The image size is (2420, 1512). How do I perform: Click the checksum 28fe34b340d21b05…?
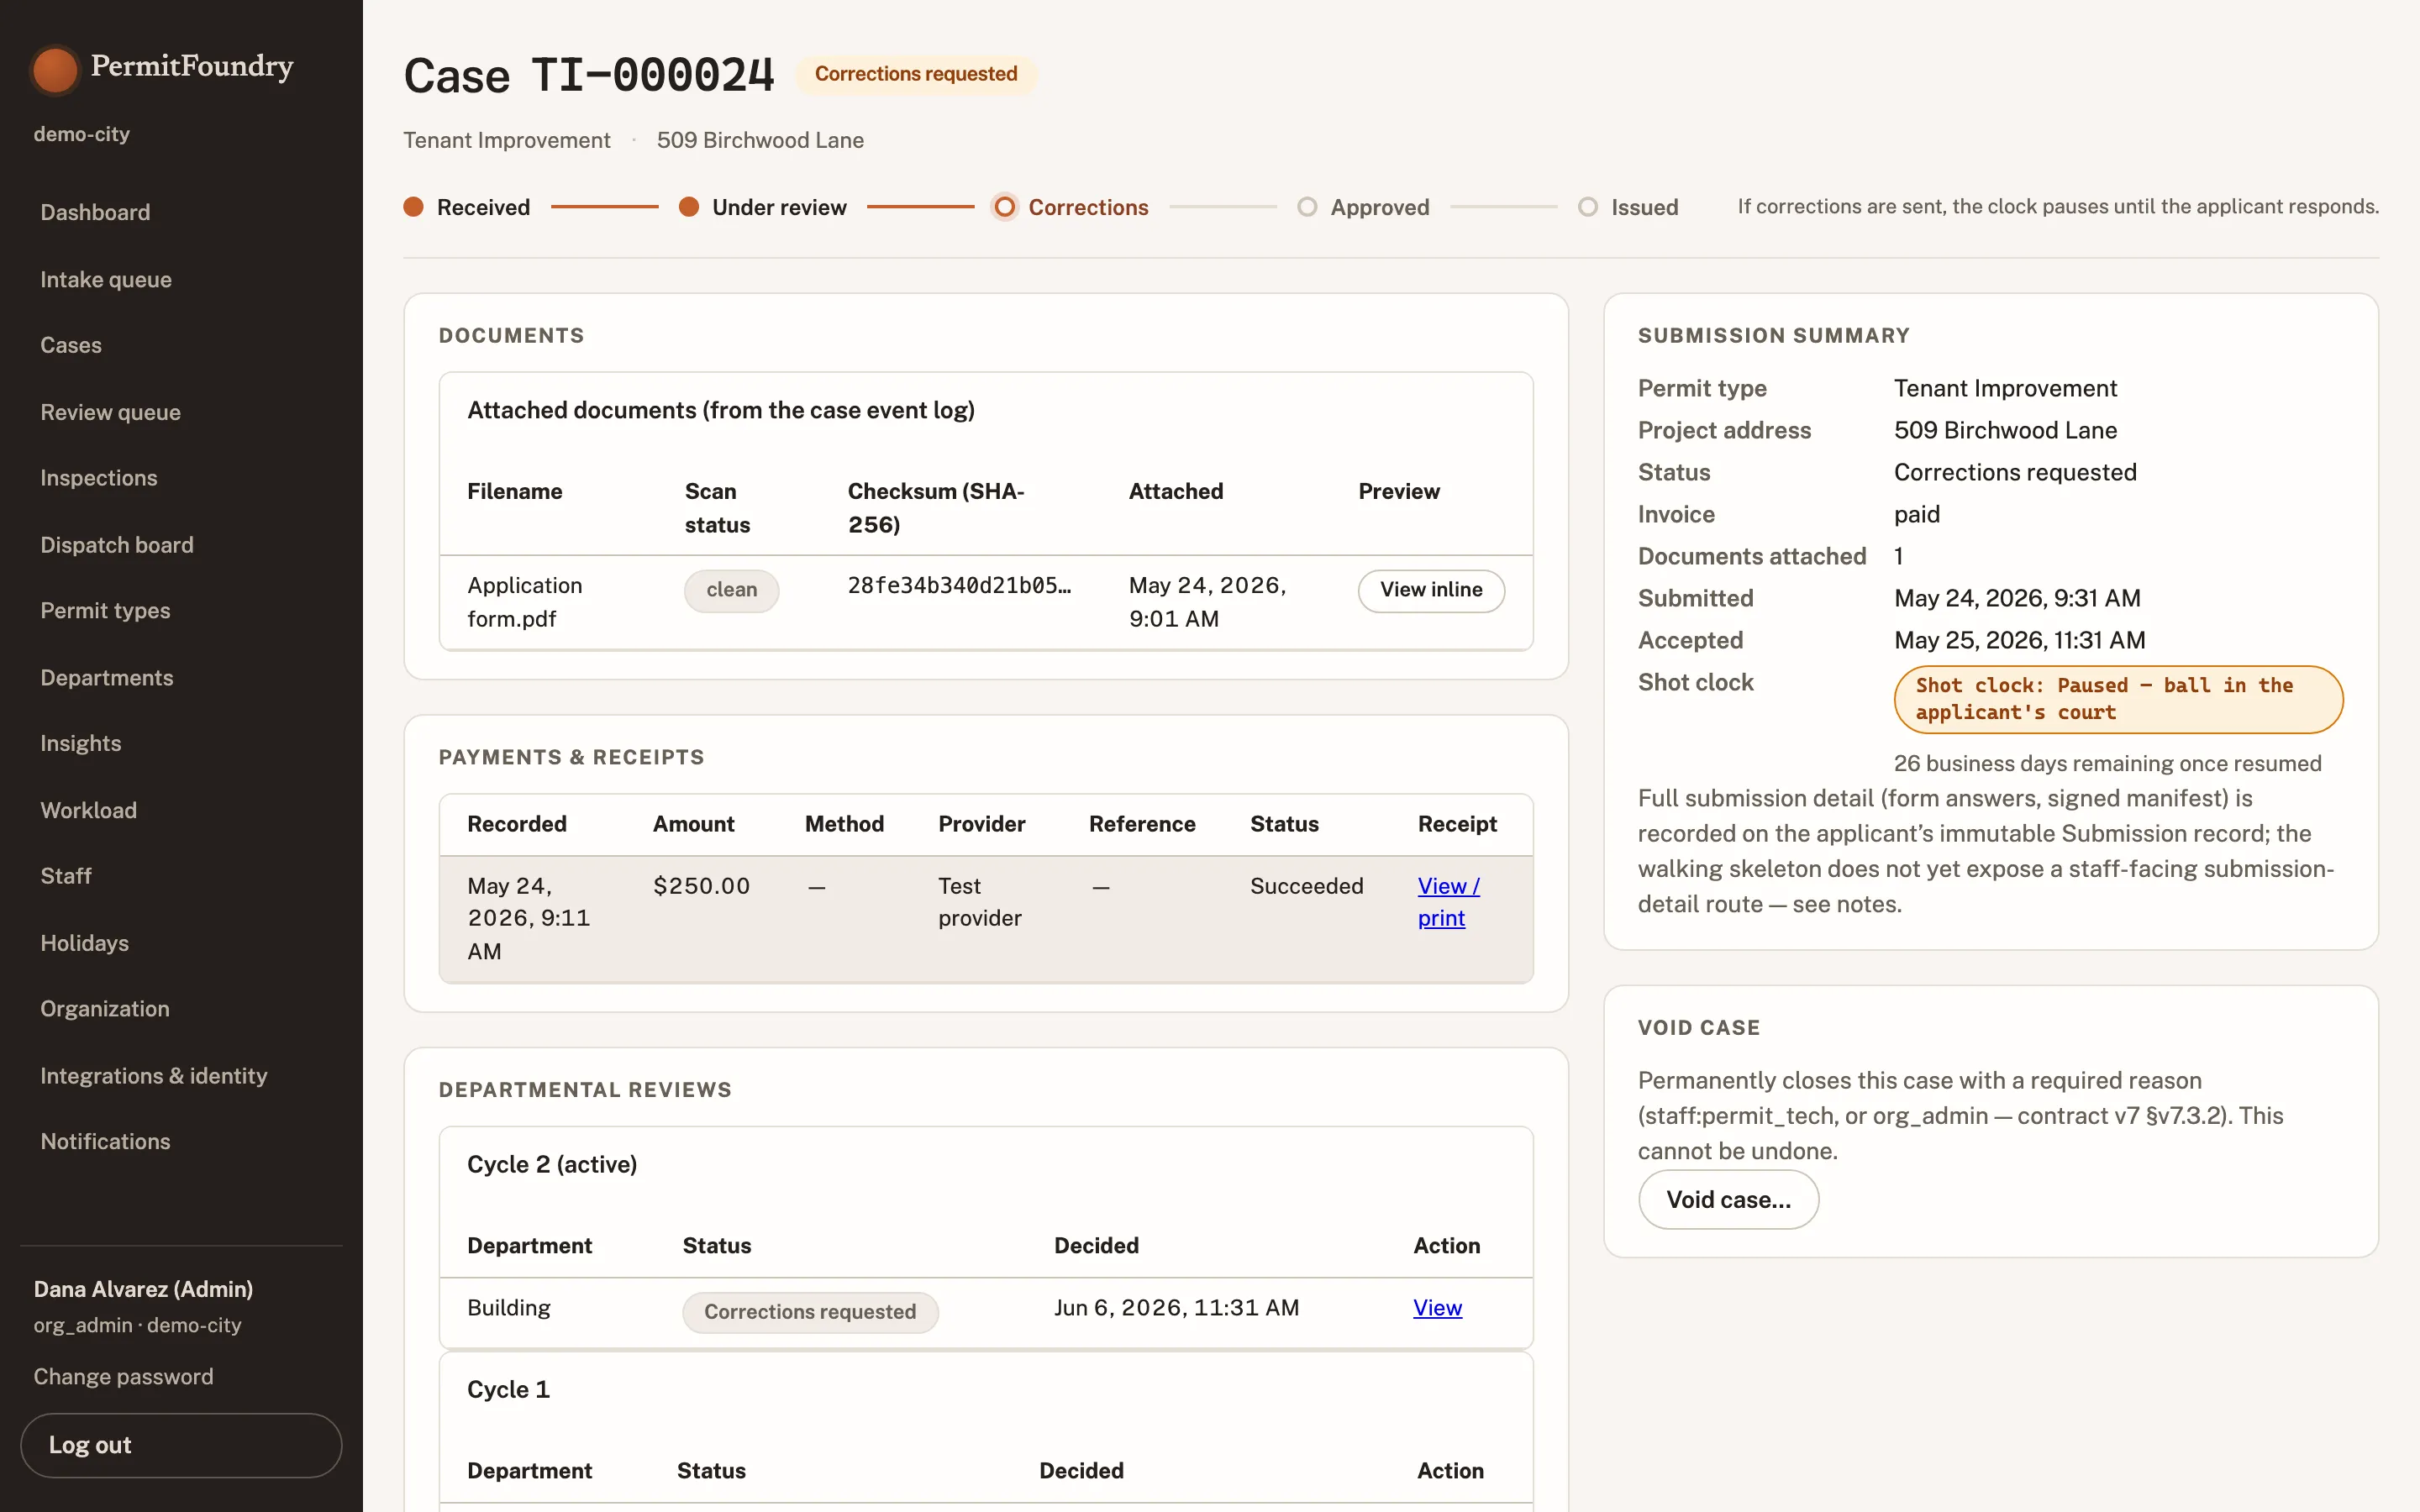[959, 586]
